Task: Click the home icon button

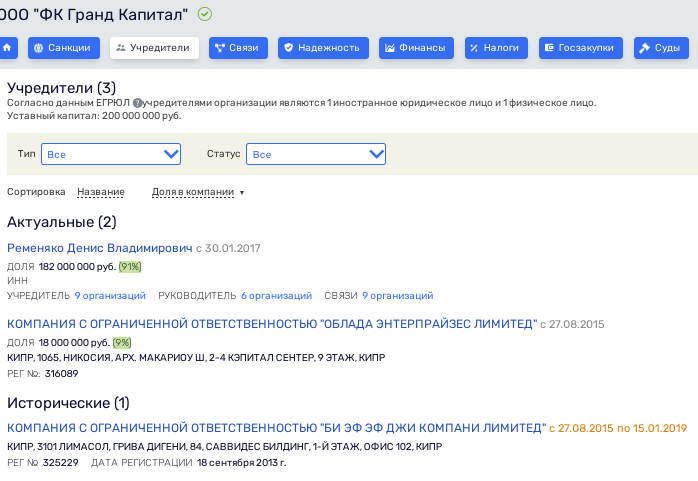Action: pyautogui.click(x=7, y=48)
